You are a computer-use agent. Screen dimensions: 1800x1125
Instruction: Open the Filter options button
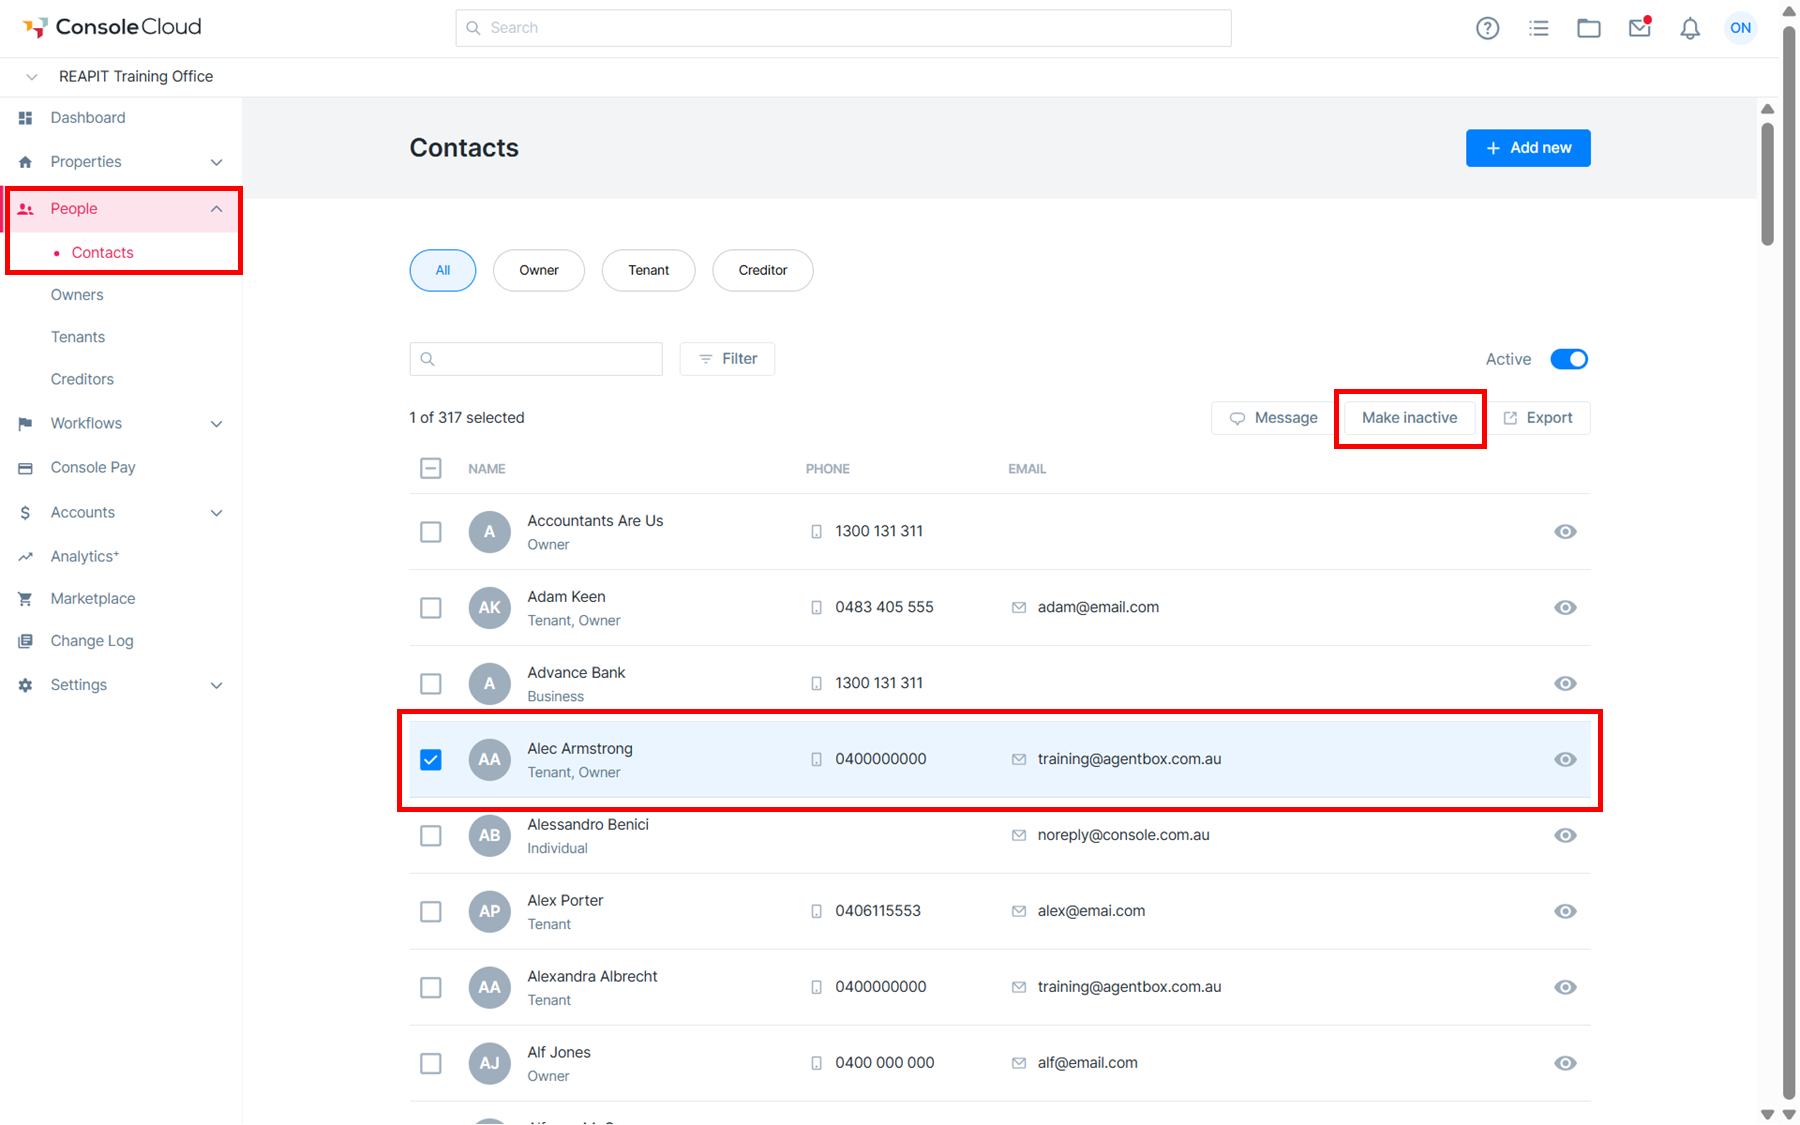coord(727,359)
